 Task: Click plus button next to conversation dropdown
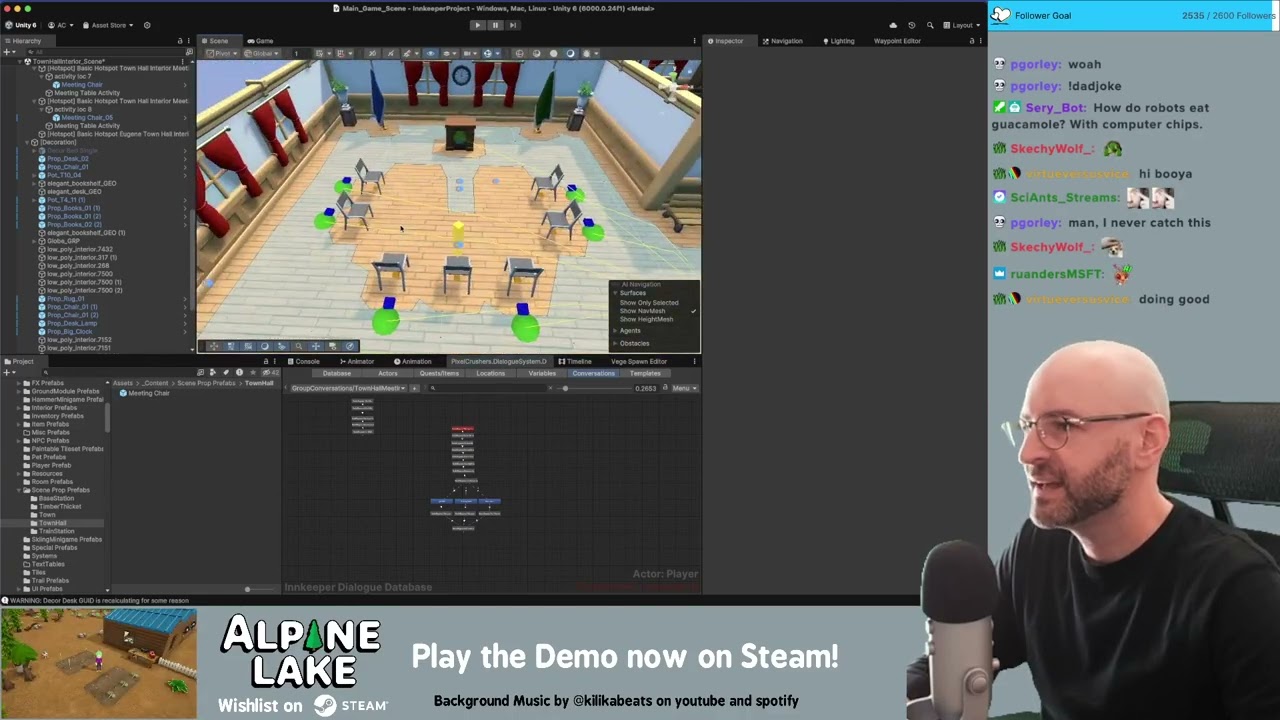point(414,388)
